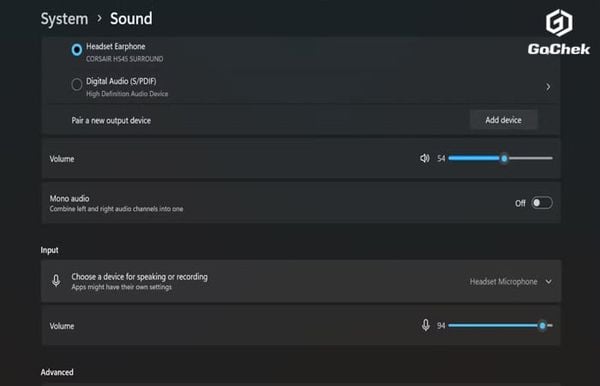Mute output using the speaker volume icon

[x=424, y=158]
